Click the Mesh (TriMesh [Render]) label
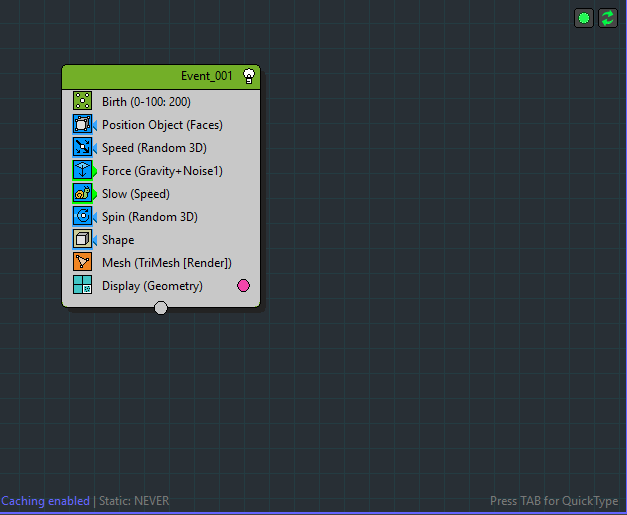The width and height of the screenshot is (627, 515). click(x=166, y=263)
